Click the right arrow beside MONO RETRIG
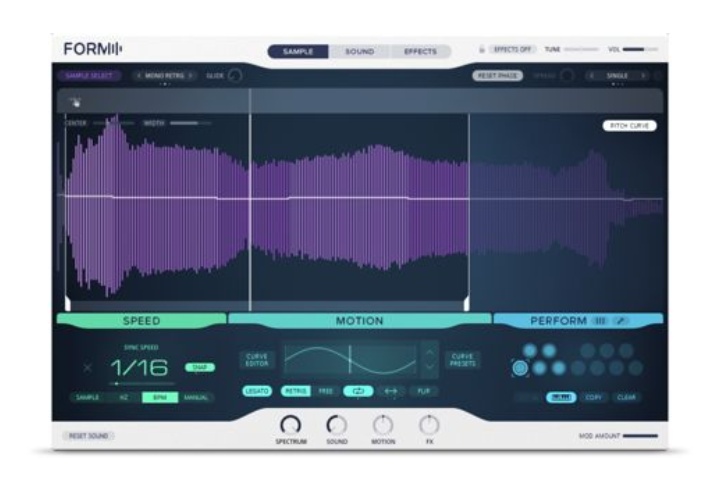 pos(190,76)
